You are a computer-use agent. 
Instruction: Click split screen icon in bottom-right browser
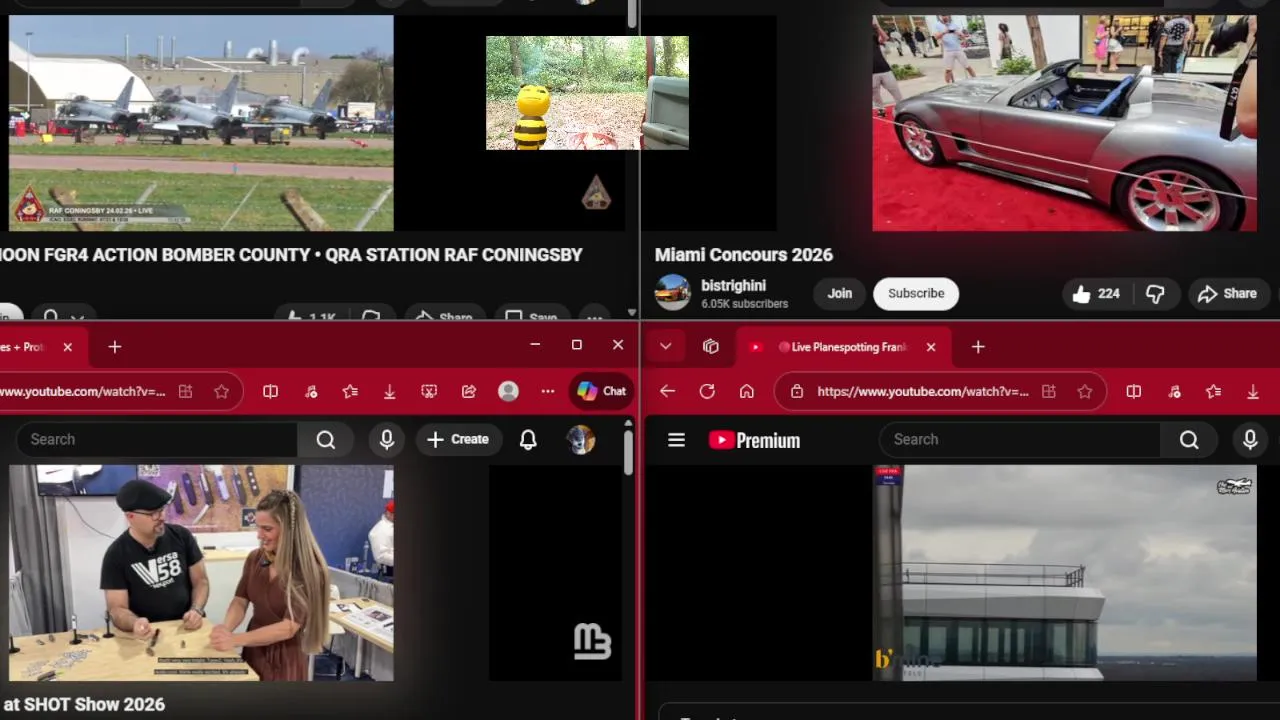1133,392
